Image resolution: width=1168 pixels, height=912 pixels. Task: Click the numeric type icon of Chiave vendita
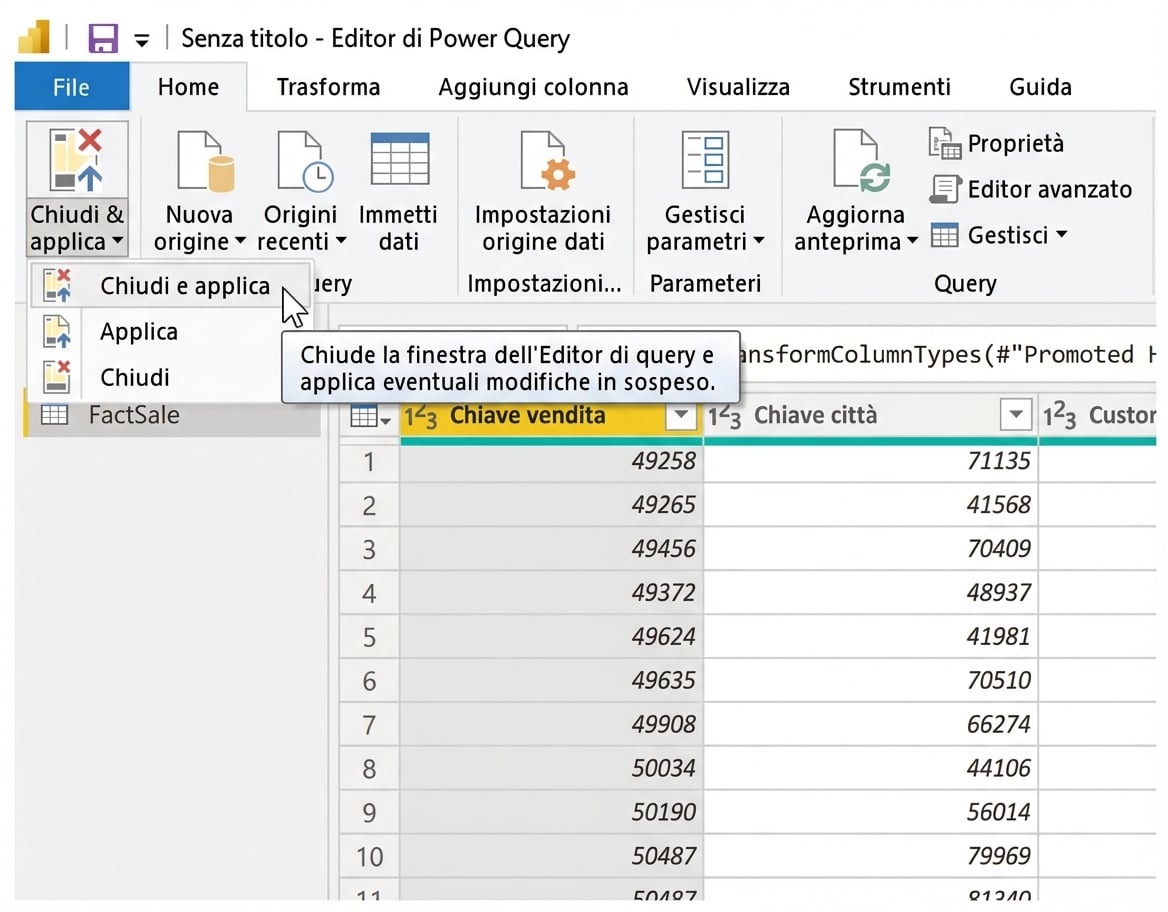tap(420, 416)
